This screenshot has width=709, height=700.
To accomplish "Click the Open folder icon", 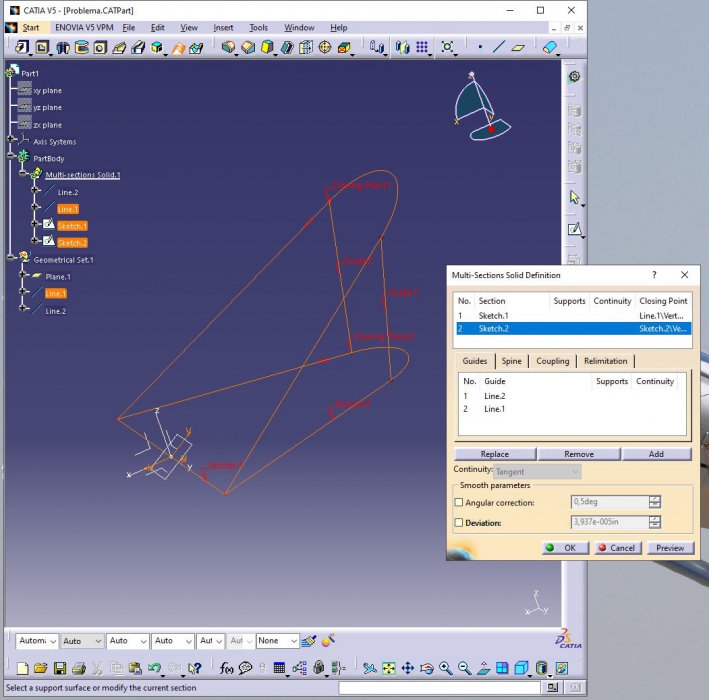I will [41, 668].
